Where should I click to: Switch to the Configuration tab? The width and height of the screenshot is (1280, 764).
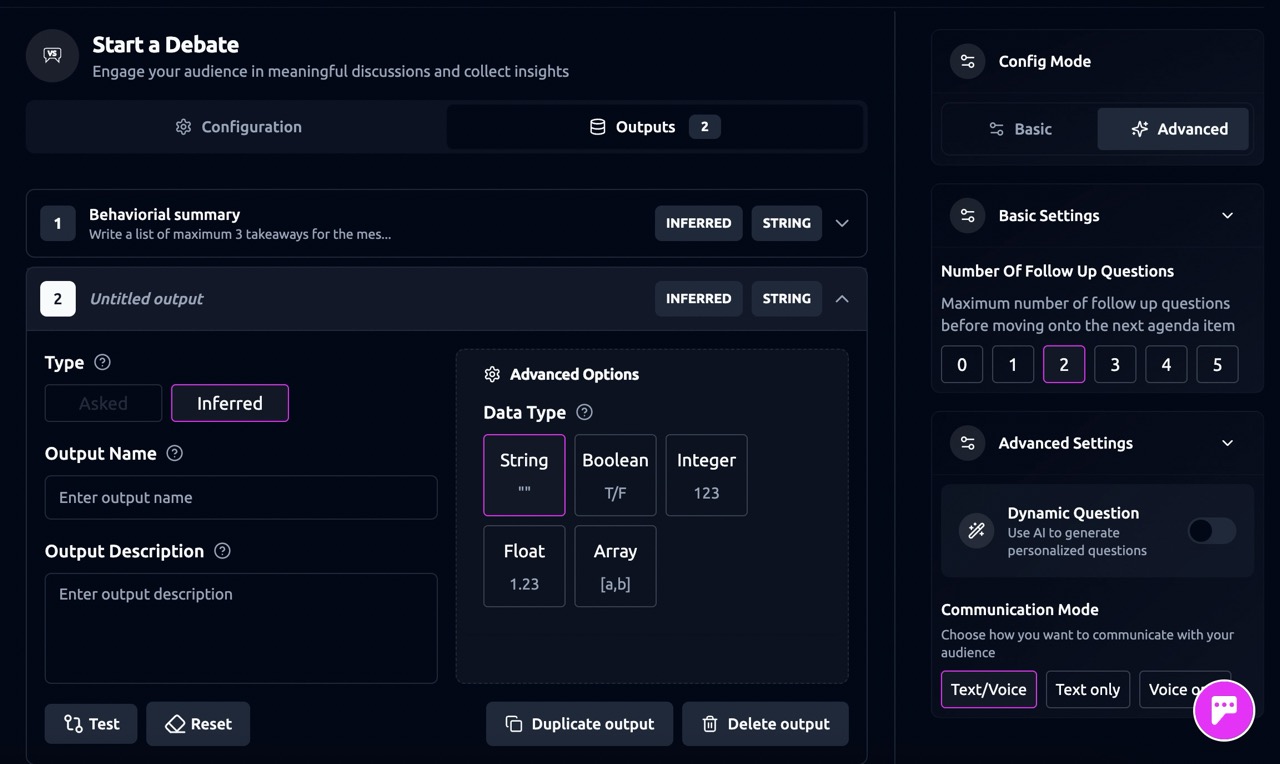pyautogui.click(x=237, y=127)
